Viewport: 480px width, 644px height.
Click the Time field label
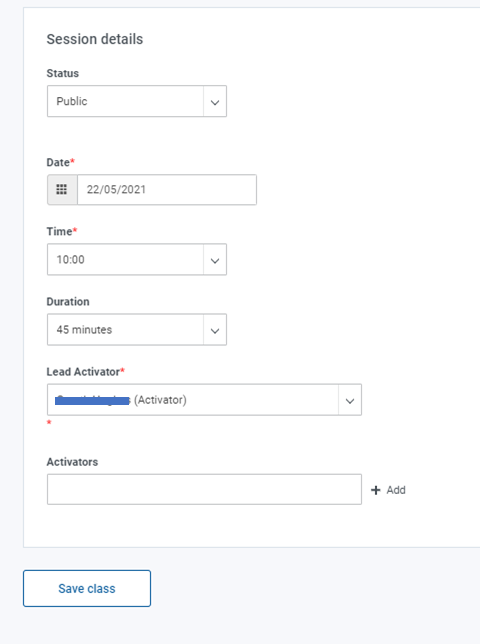[x=59, y=232]
